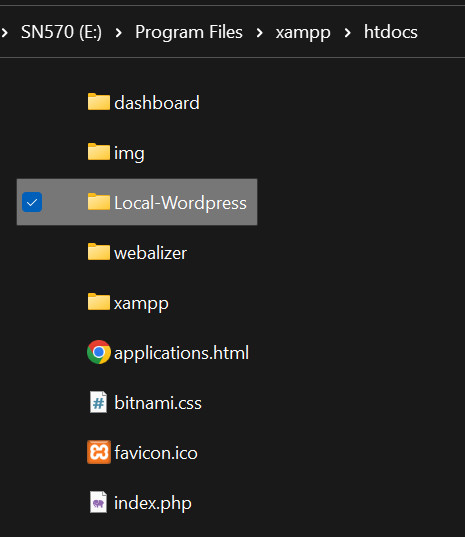
Task: Navigate to SN570 (E:) in address bar
Action: (x=61, y=32)
